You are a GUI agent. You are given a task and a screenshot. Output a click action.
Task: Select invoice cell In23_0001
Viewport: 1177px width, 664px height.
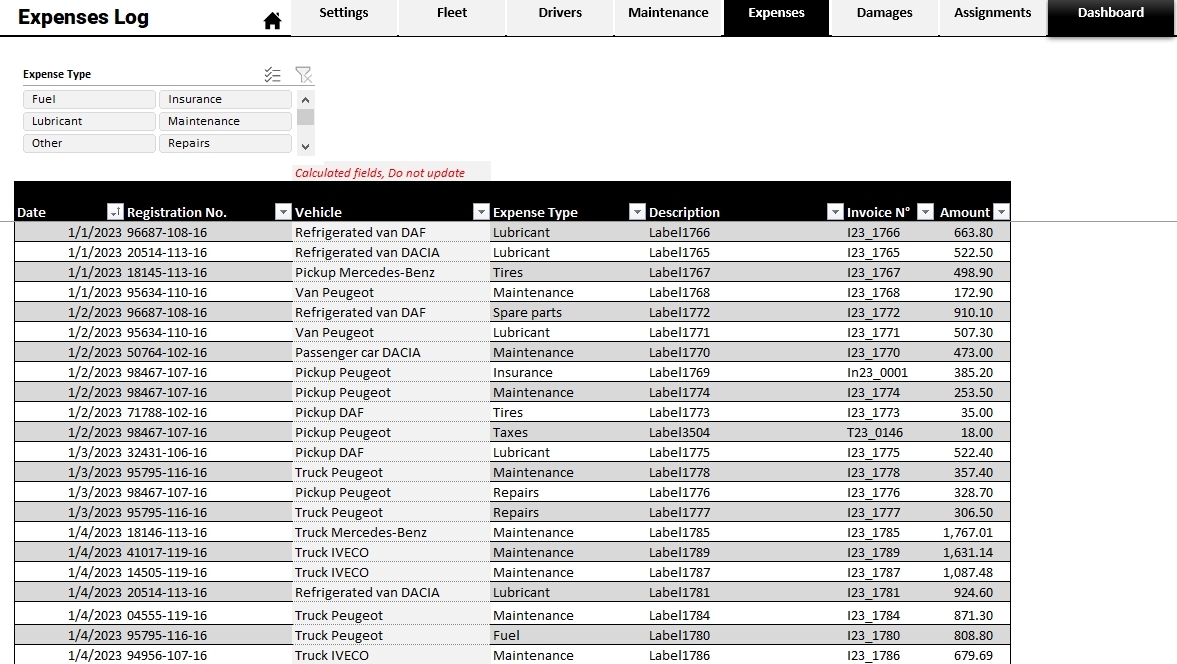[x=890, y=372]
